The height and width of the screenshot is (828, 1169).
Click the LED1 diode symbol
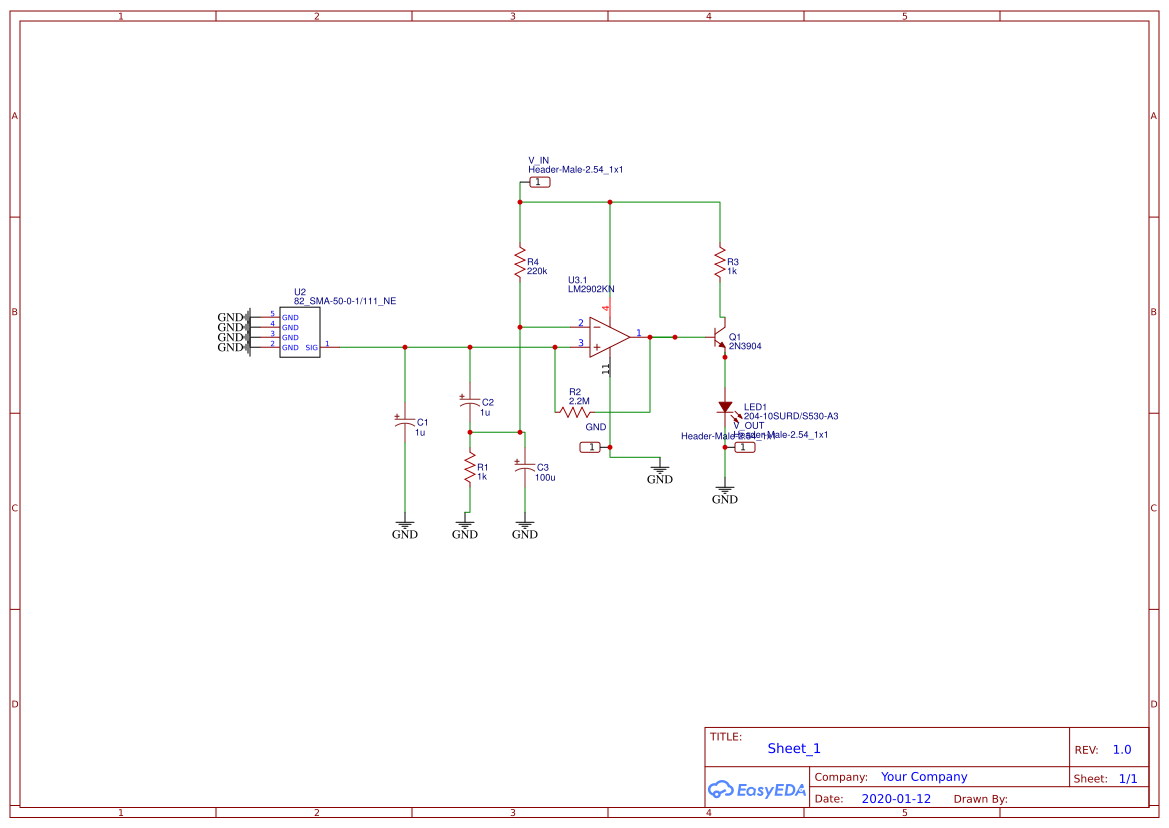coord(726,407)
